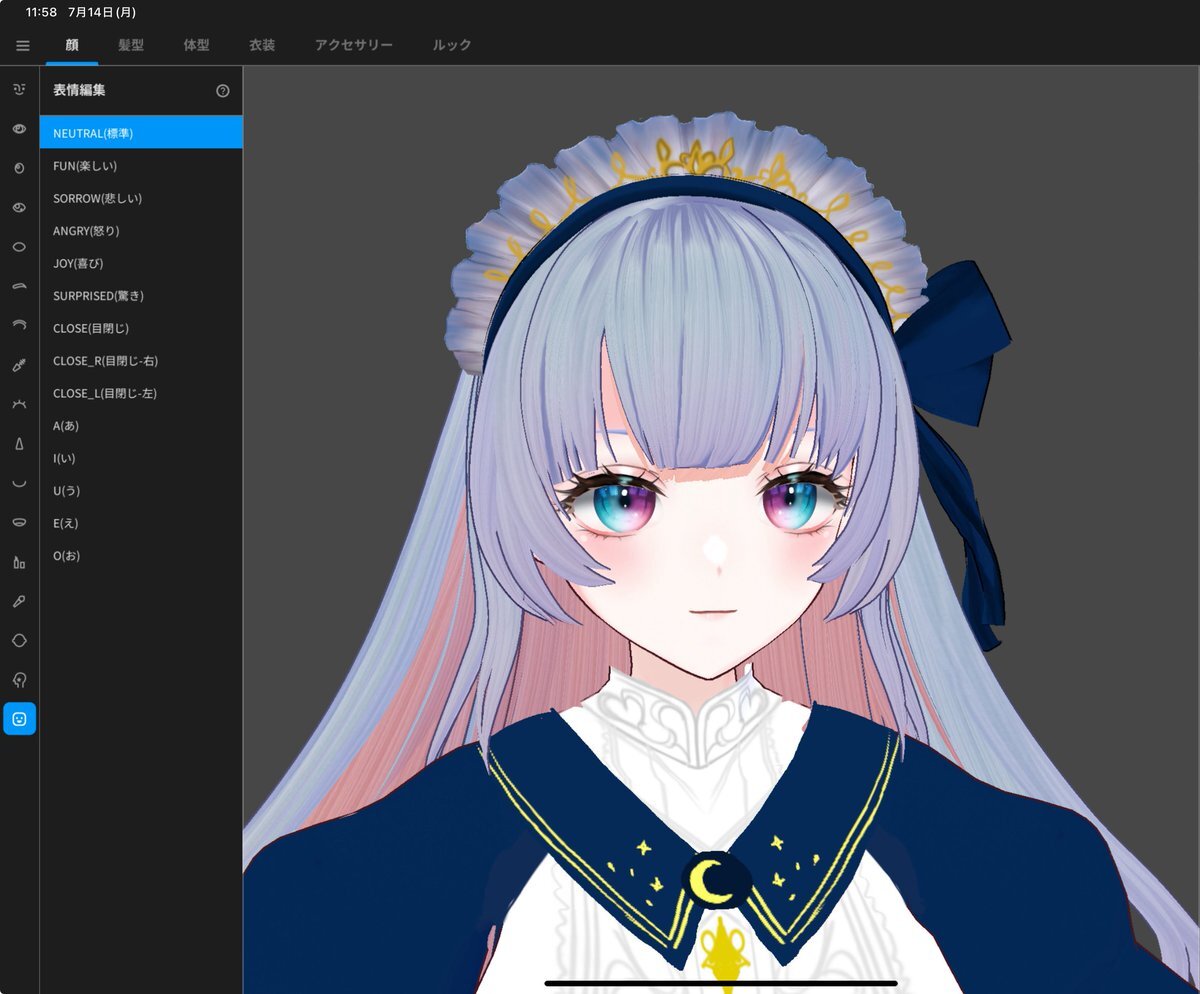The width and height of the screenshot is (1200, 994).
Task: Select the mouth curve icon
Action: click(19, 483)
